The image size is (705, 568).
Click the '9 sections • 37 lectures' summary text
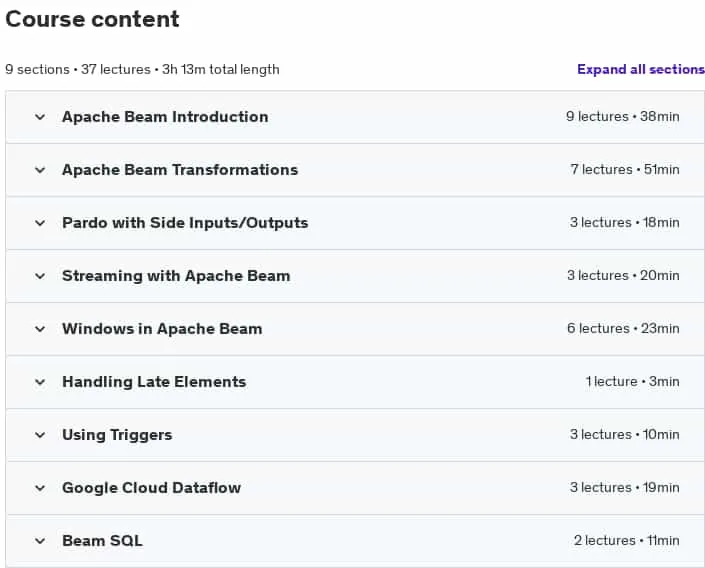pyautogui.click(x=78, y=70)
